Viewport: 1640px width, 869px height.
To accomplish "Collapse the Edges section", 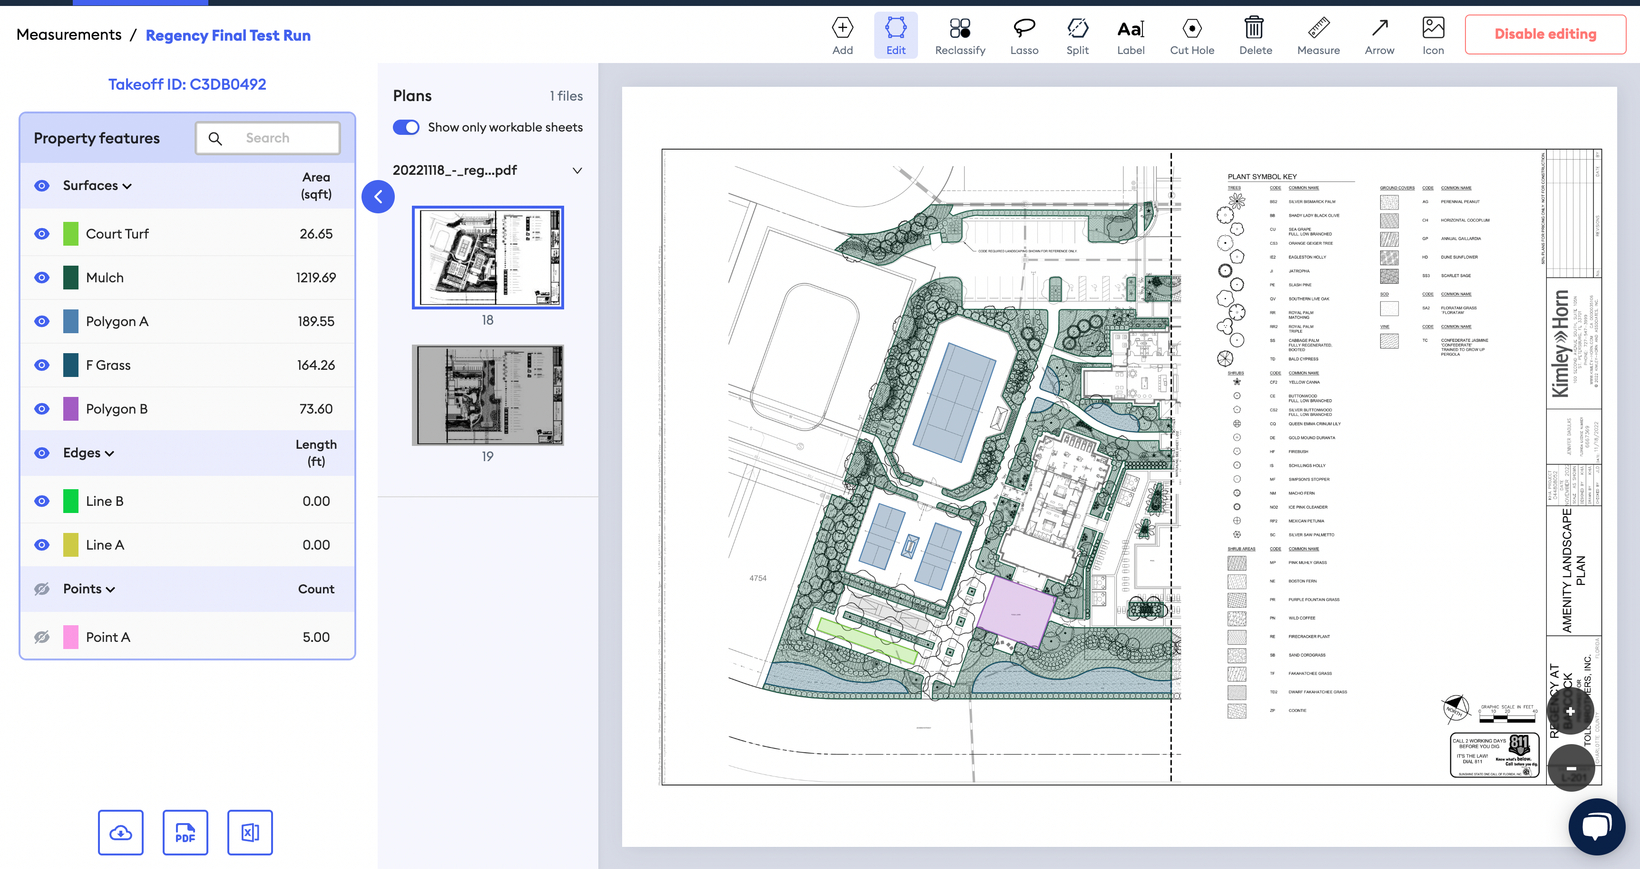I will click(x=109, y=454).
